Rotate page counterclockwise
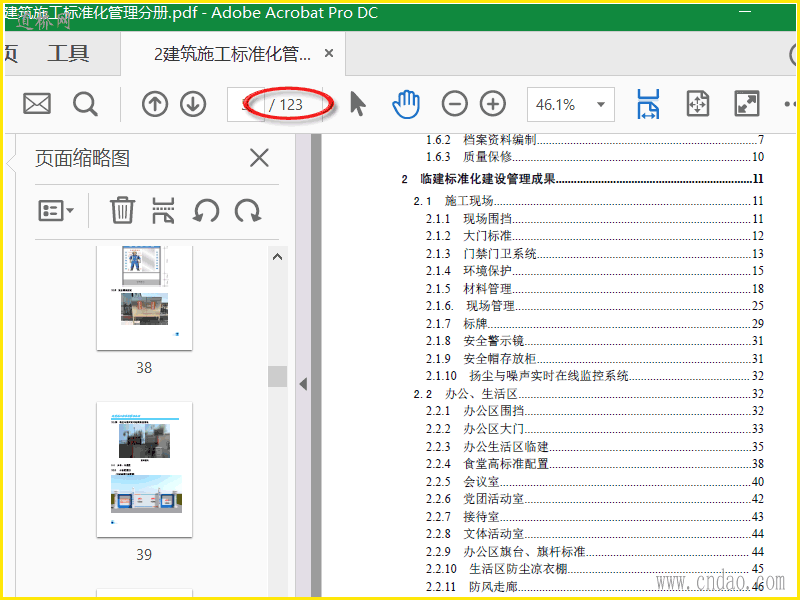The width and height of the screenshot is (800, 600). tap(206, 210)
